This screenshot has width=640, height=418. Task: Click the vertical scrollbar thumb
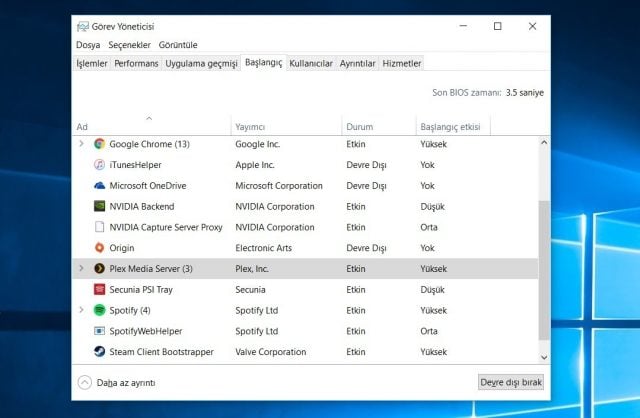tap(544, 270)
